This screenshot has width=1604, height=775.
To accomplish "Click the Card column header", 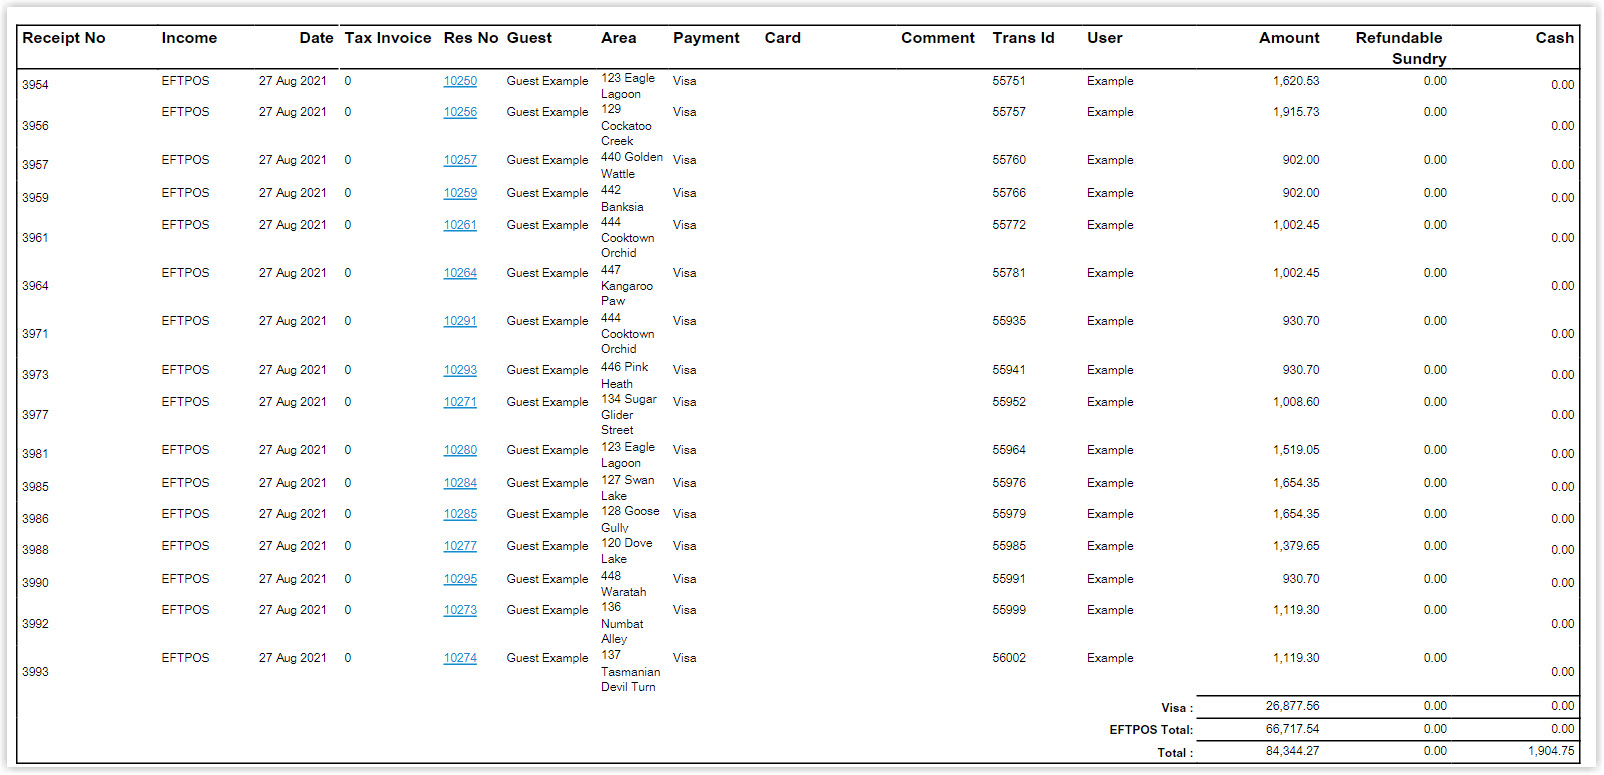I will tap(783, 38).
